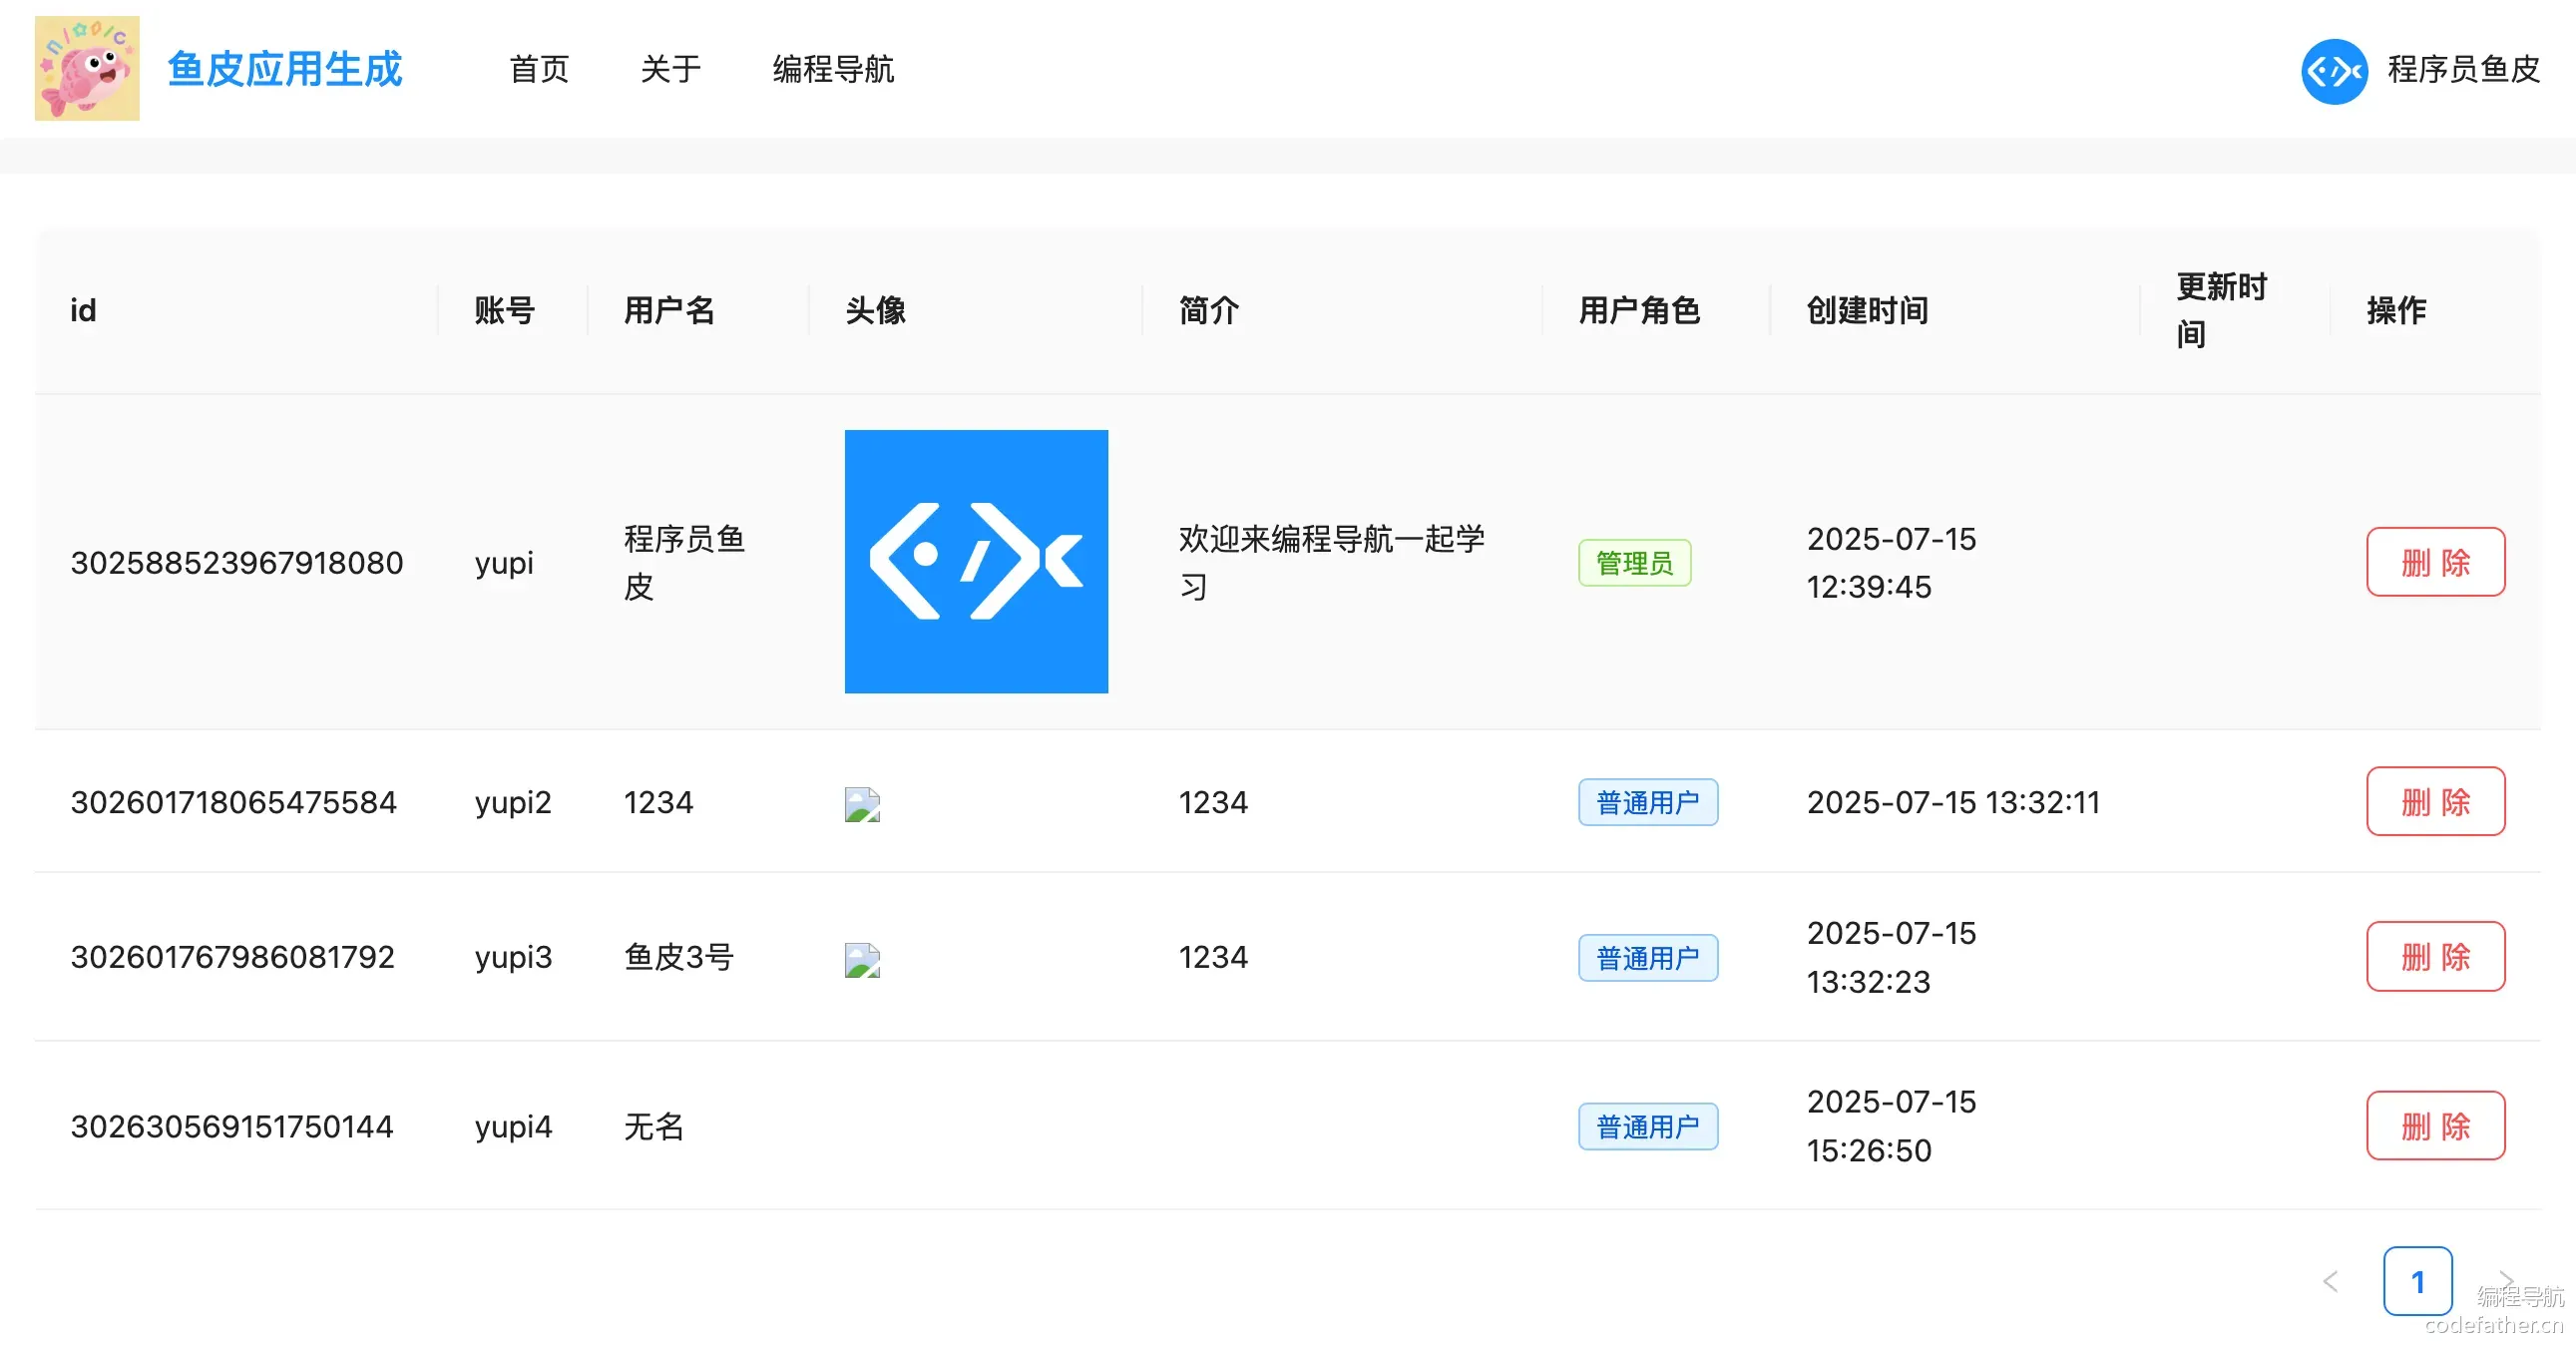
Task: Open the 首页 menu item
Action: click(x=539, y=69)
